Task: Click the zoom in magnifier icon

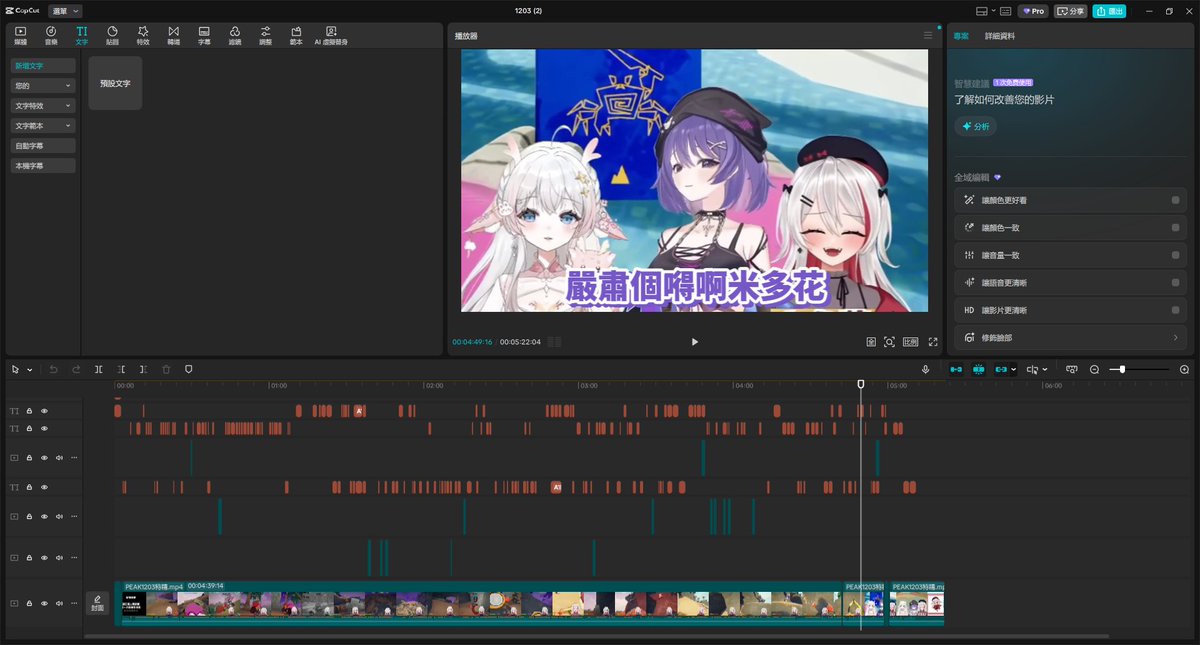Action: coord(1184,369)
